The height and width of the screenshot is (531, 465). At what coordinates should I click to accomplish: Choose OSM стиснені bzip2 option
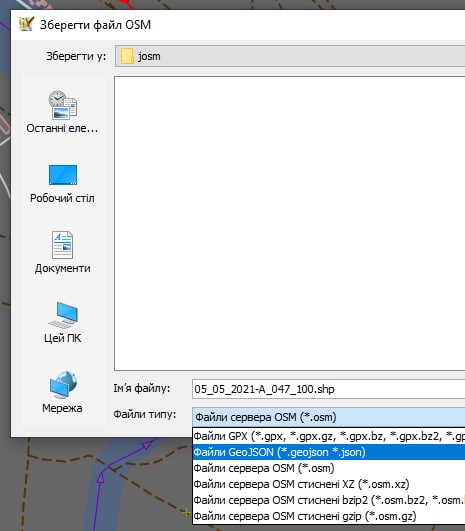pos(329,500)
